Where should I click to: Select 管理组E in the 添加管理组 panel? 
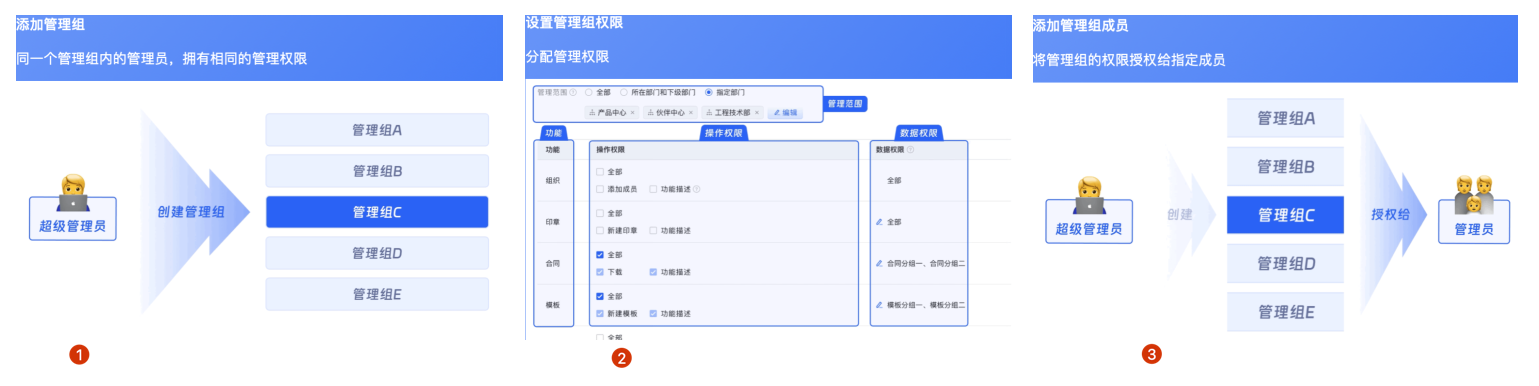[x=377, y=294]
